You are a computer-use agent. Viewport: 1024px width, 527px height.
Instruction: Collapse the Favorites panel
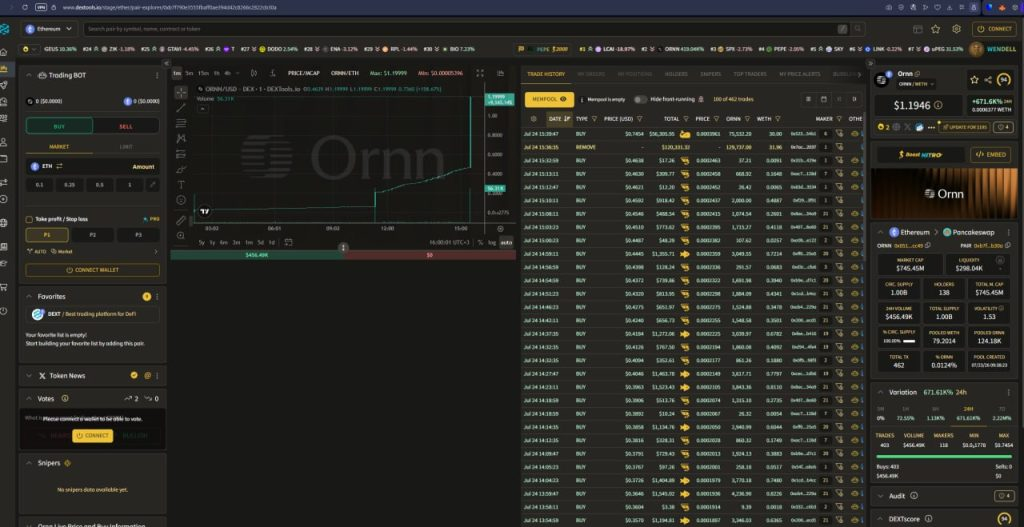[29, 296]
